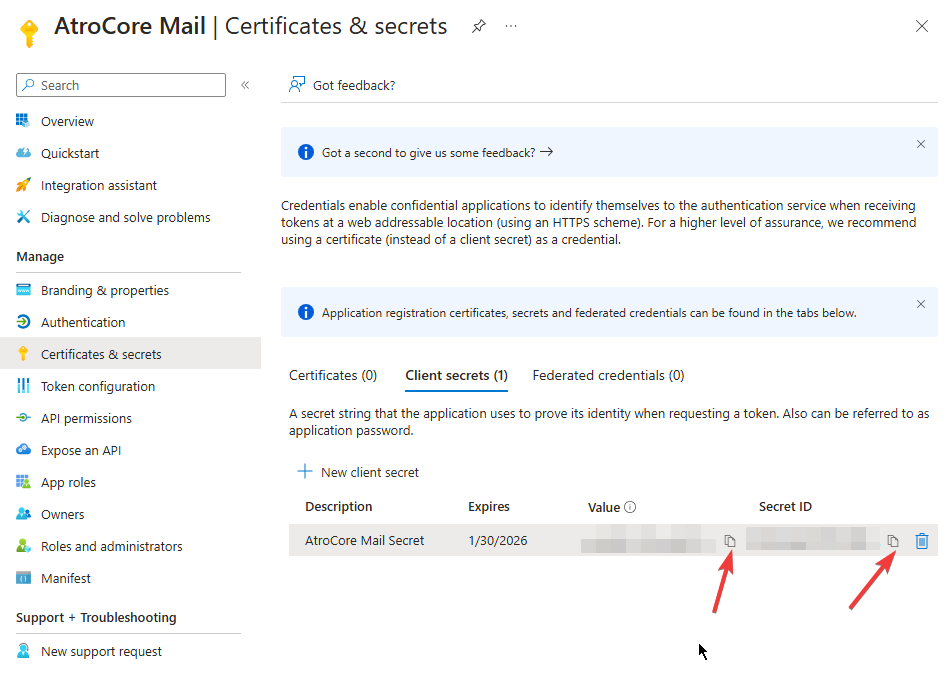948x696 pixels.
Task: Copy the client secret Value to clipboard
Action: [x=730, y=541]
